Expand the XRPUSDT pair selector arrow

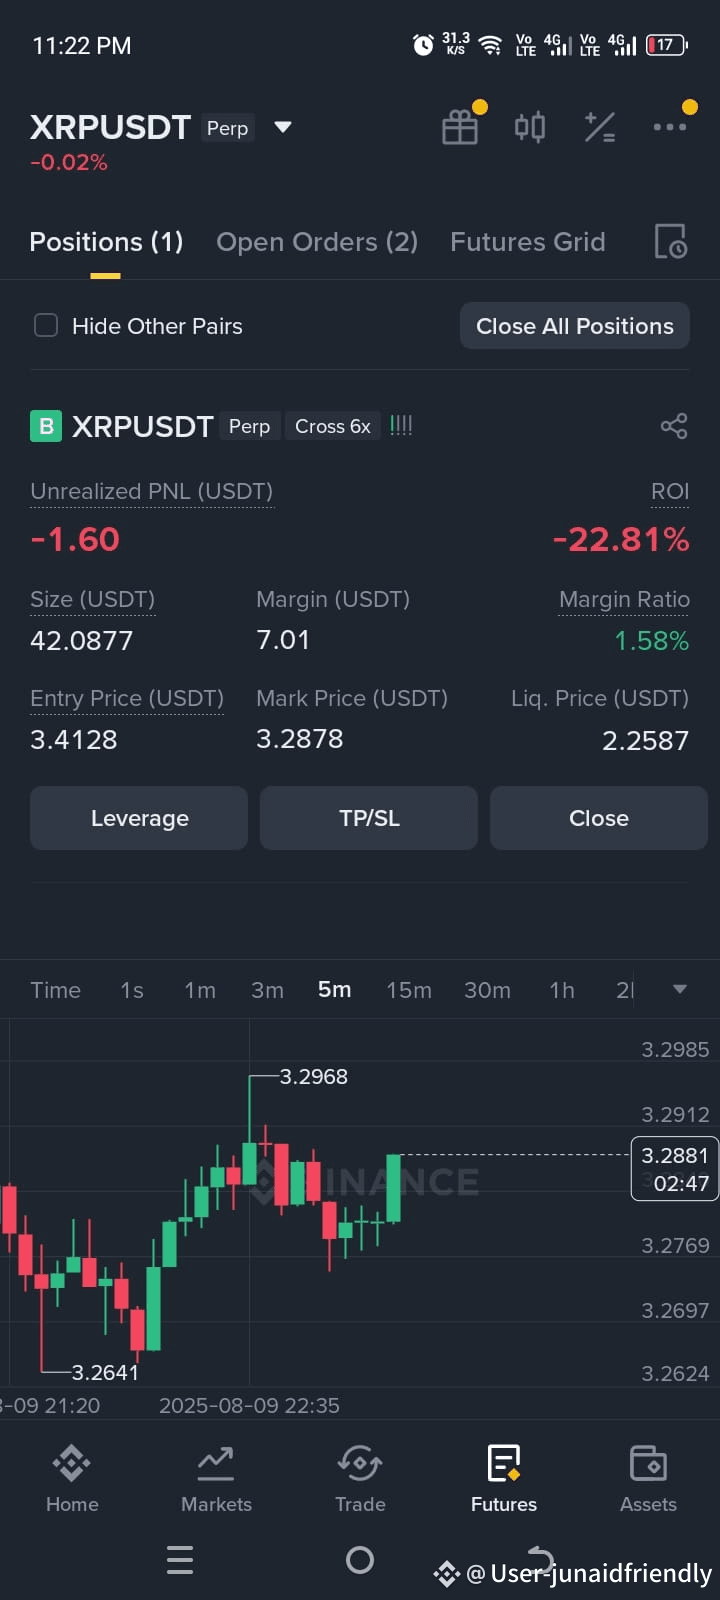(283, 127)
